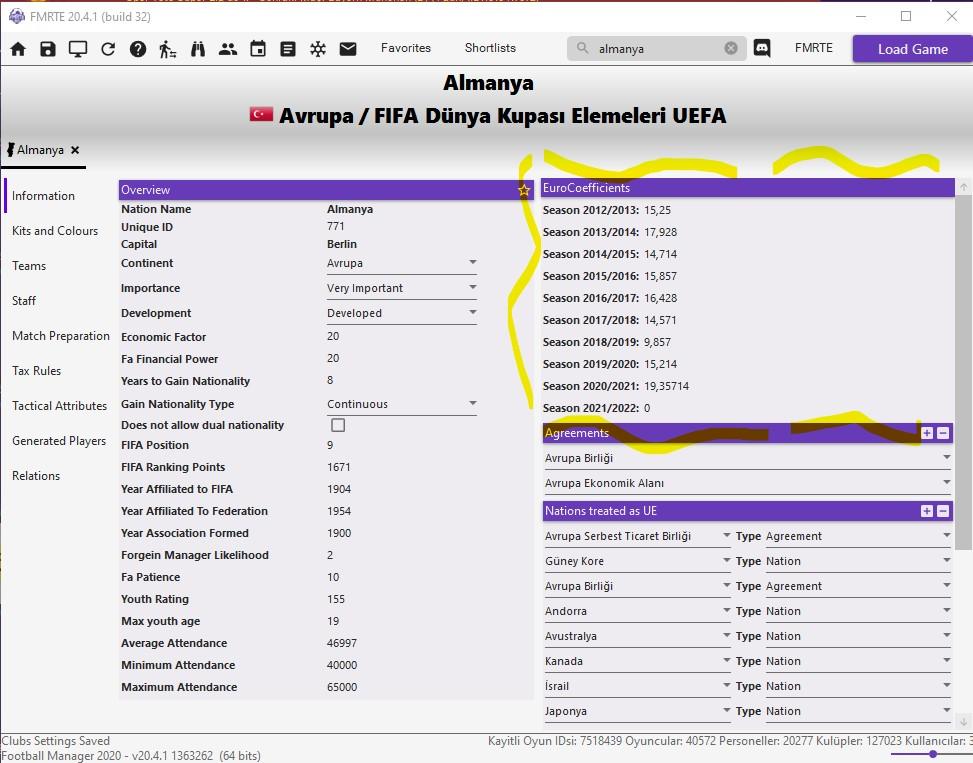The image size is (973, 763).
Task: Close the Almanya tab
Action: tap(74, 149)
